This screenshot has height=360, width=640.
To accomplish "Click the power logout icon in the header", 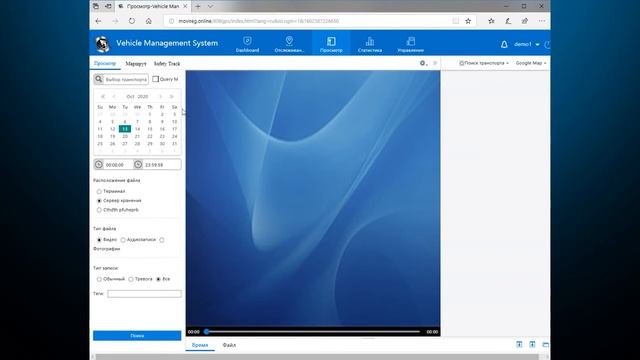I will point(547,44).
